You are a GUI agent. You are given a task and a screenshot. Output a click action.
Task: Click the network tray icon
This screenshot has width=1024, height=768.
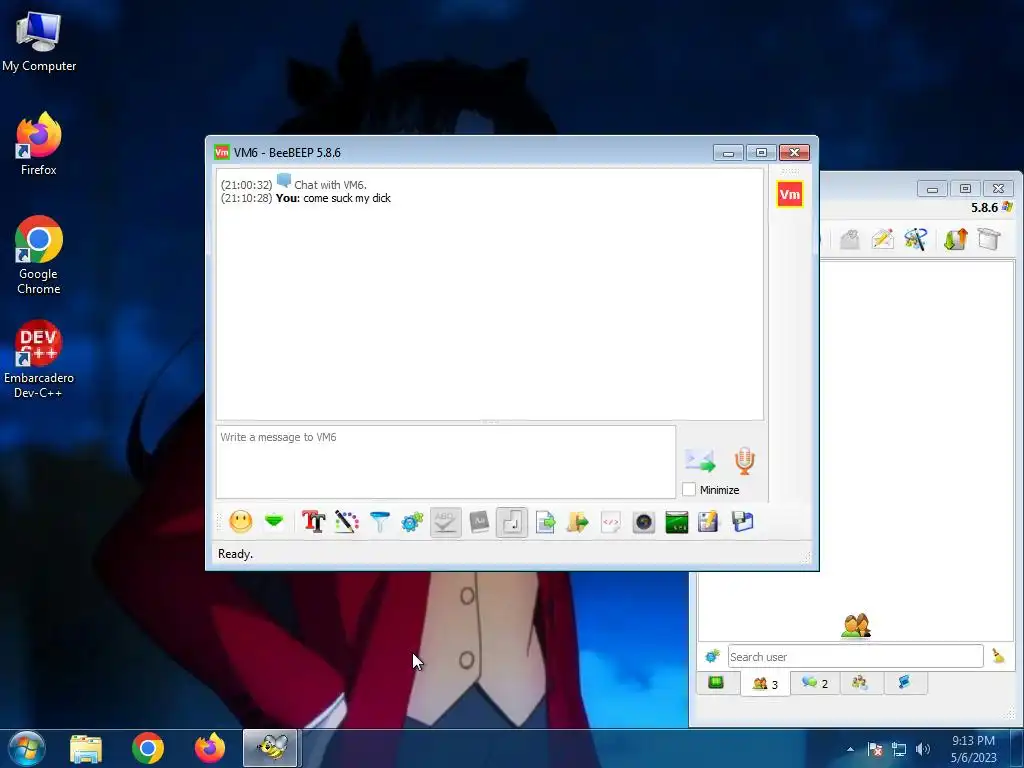pos(899,749)
